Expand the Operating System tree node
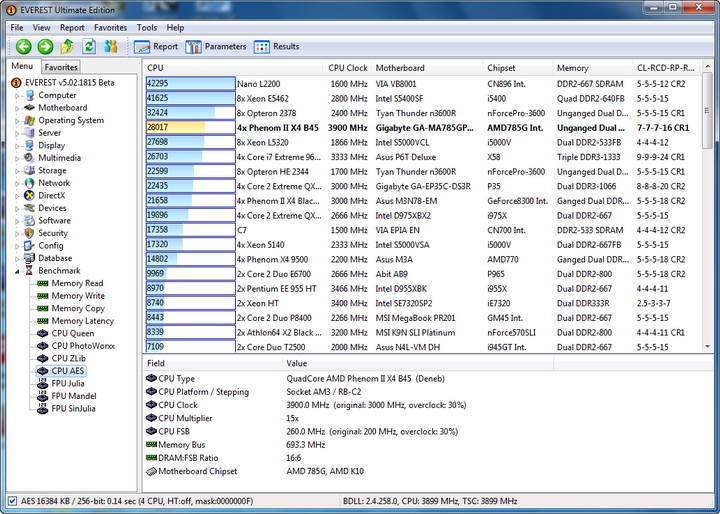720x514 pixels. [x=17, y=121]
